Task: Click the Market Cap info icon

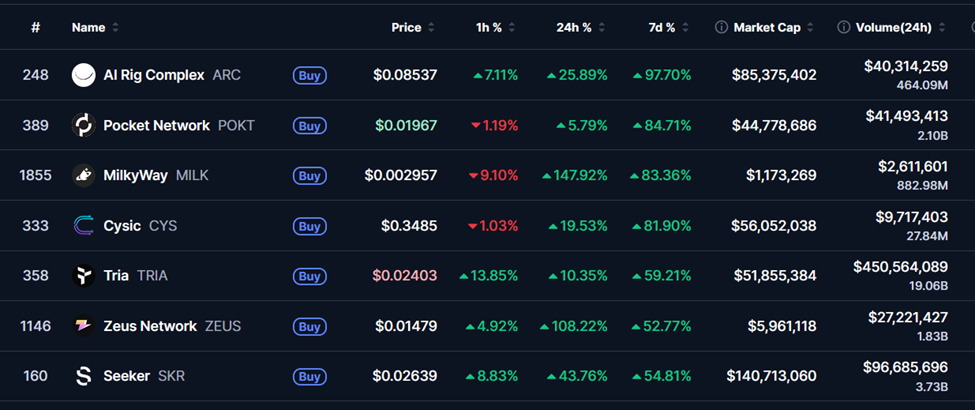Action: coord(721,27)
